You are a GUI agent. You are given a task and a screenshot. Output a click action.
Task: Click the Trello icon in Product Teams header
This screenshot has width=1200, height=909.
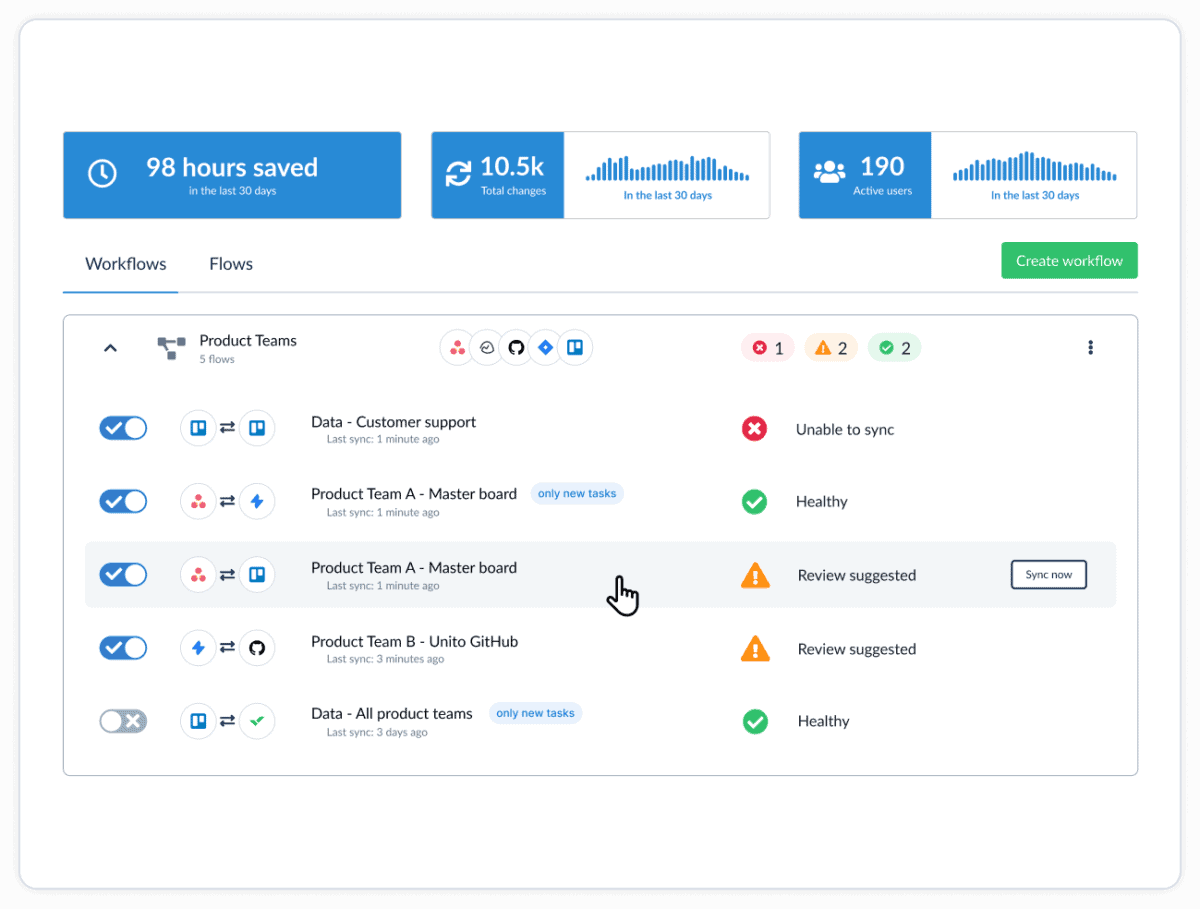click(575, 347)
